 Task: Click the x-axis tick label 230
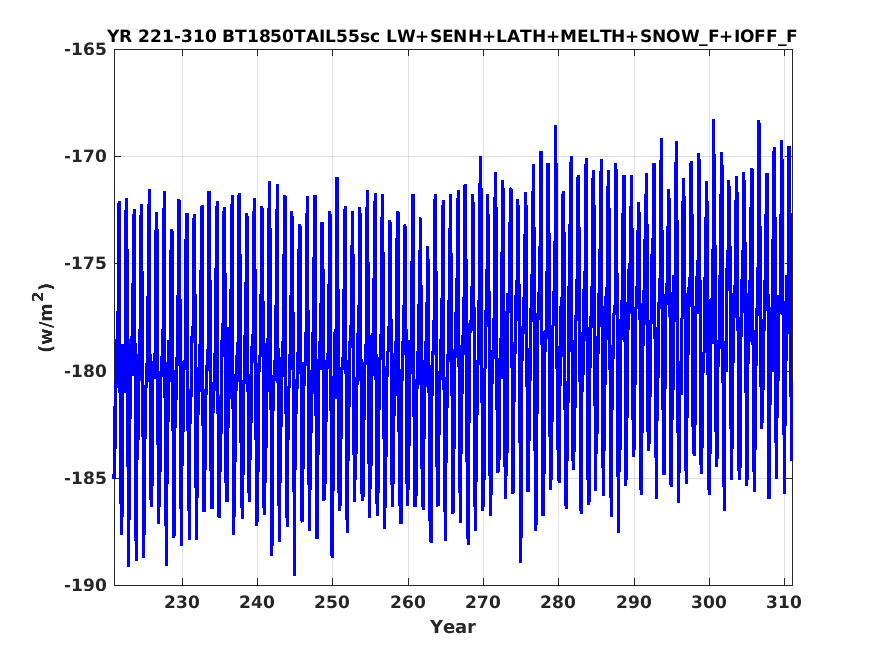182,602
